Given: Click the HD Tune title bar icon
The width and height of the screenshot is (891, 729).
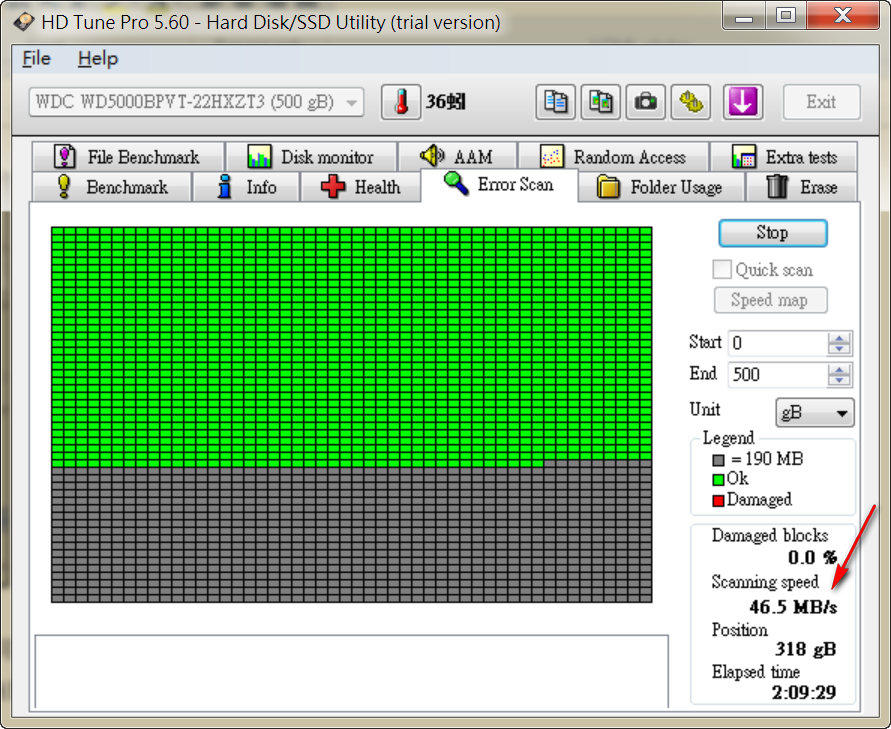Looking at the screenshot, I should (24, 22).
